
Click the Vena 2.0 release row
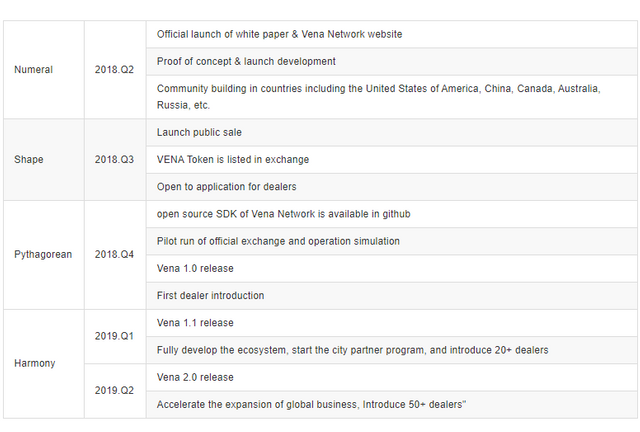(195, 377)
